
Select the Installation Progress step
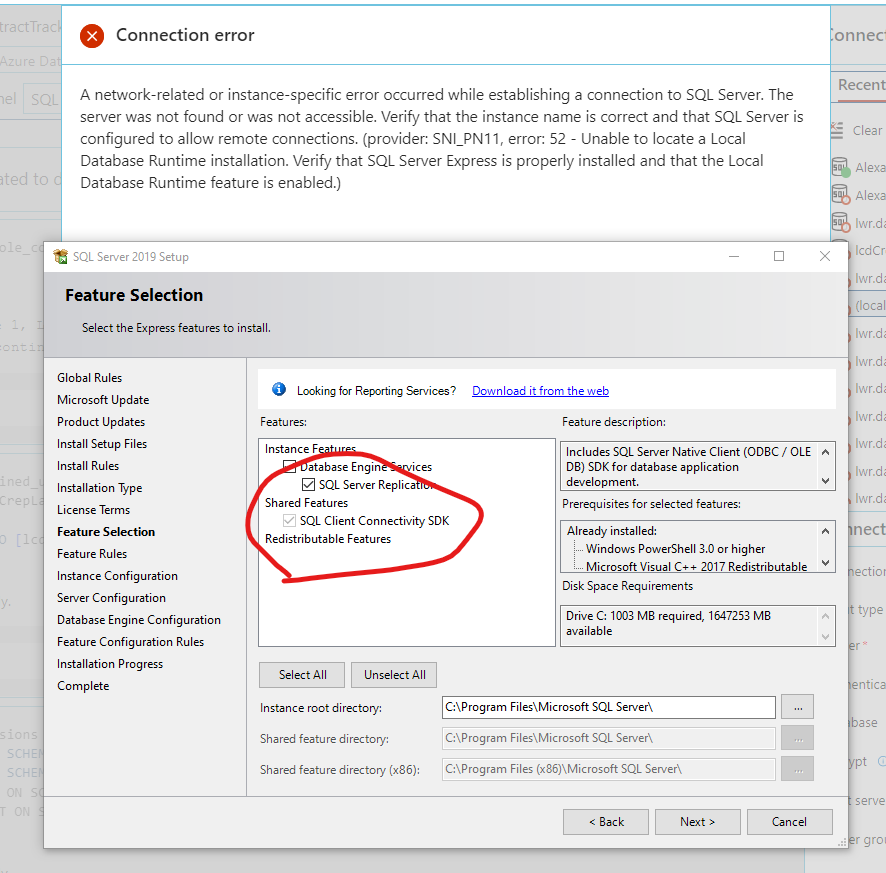[x=110, y=664]
